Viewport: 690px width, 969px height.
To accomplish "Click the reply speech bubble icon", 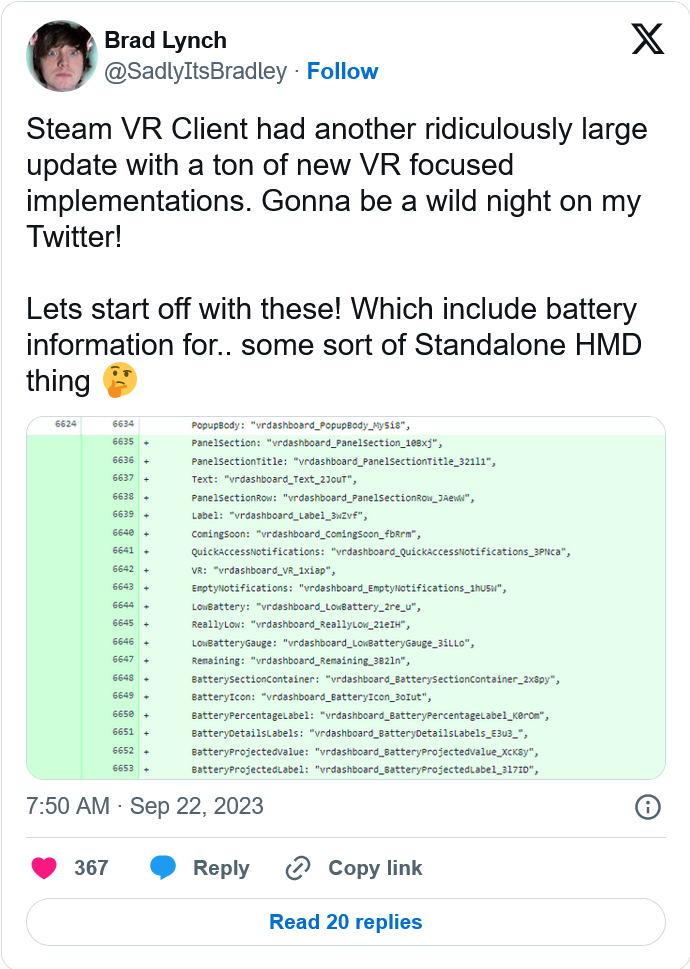I will pyautogui.click(x=163, y=868).
